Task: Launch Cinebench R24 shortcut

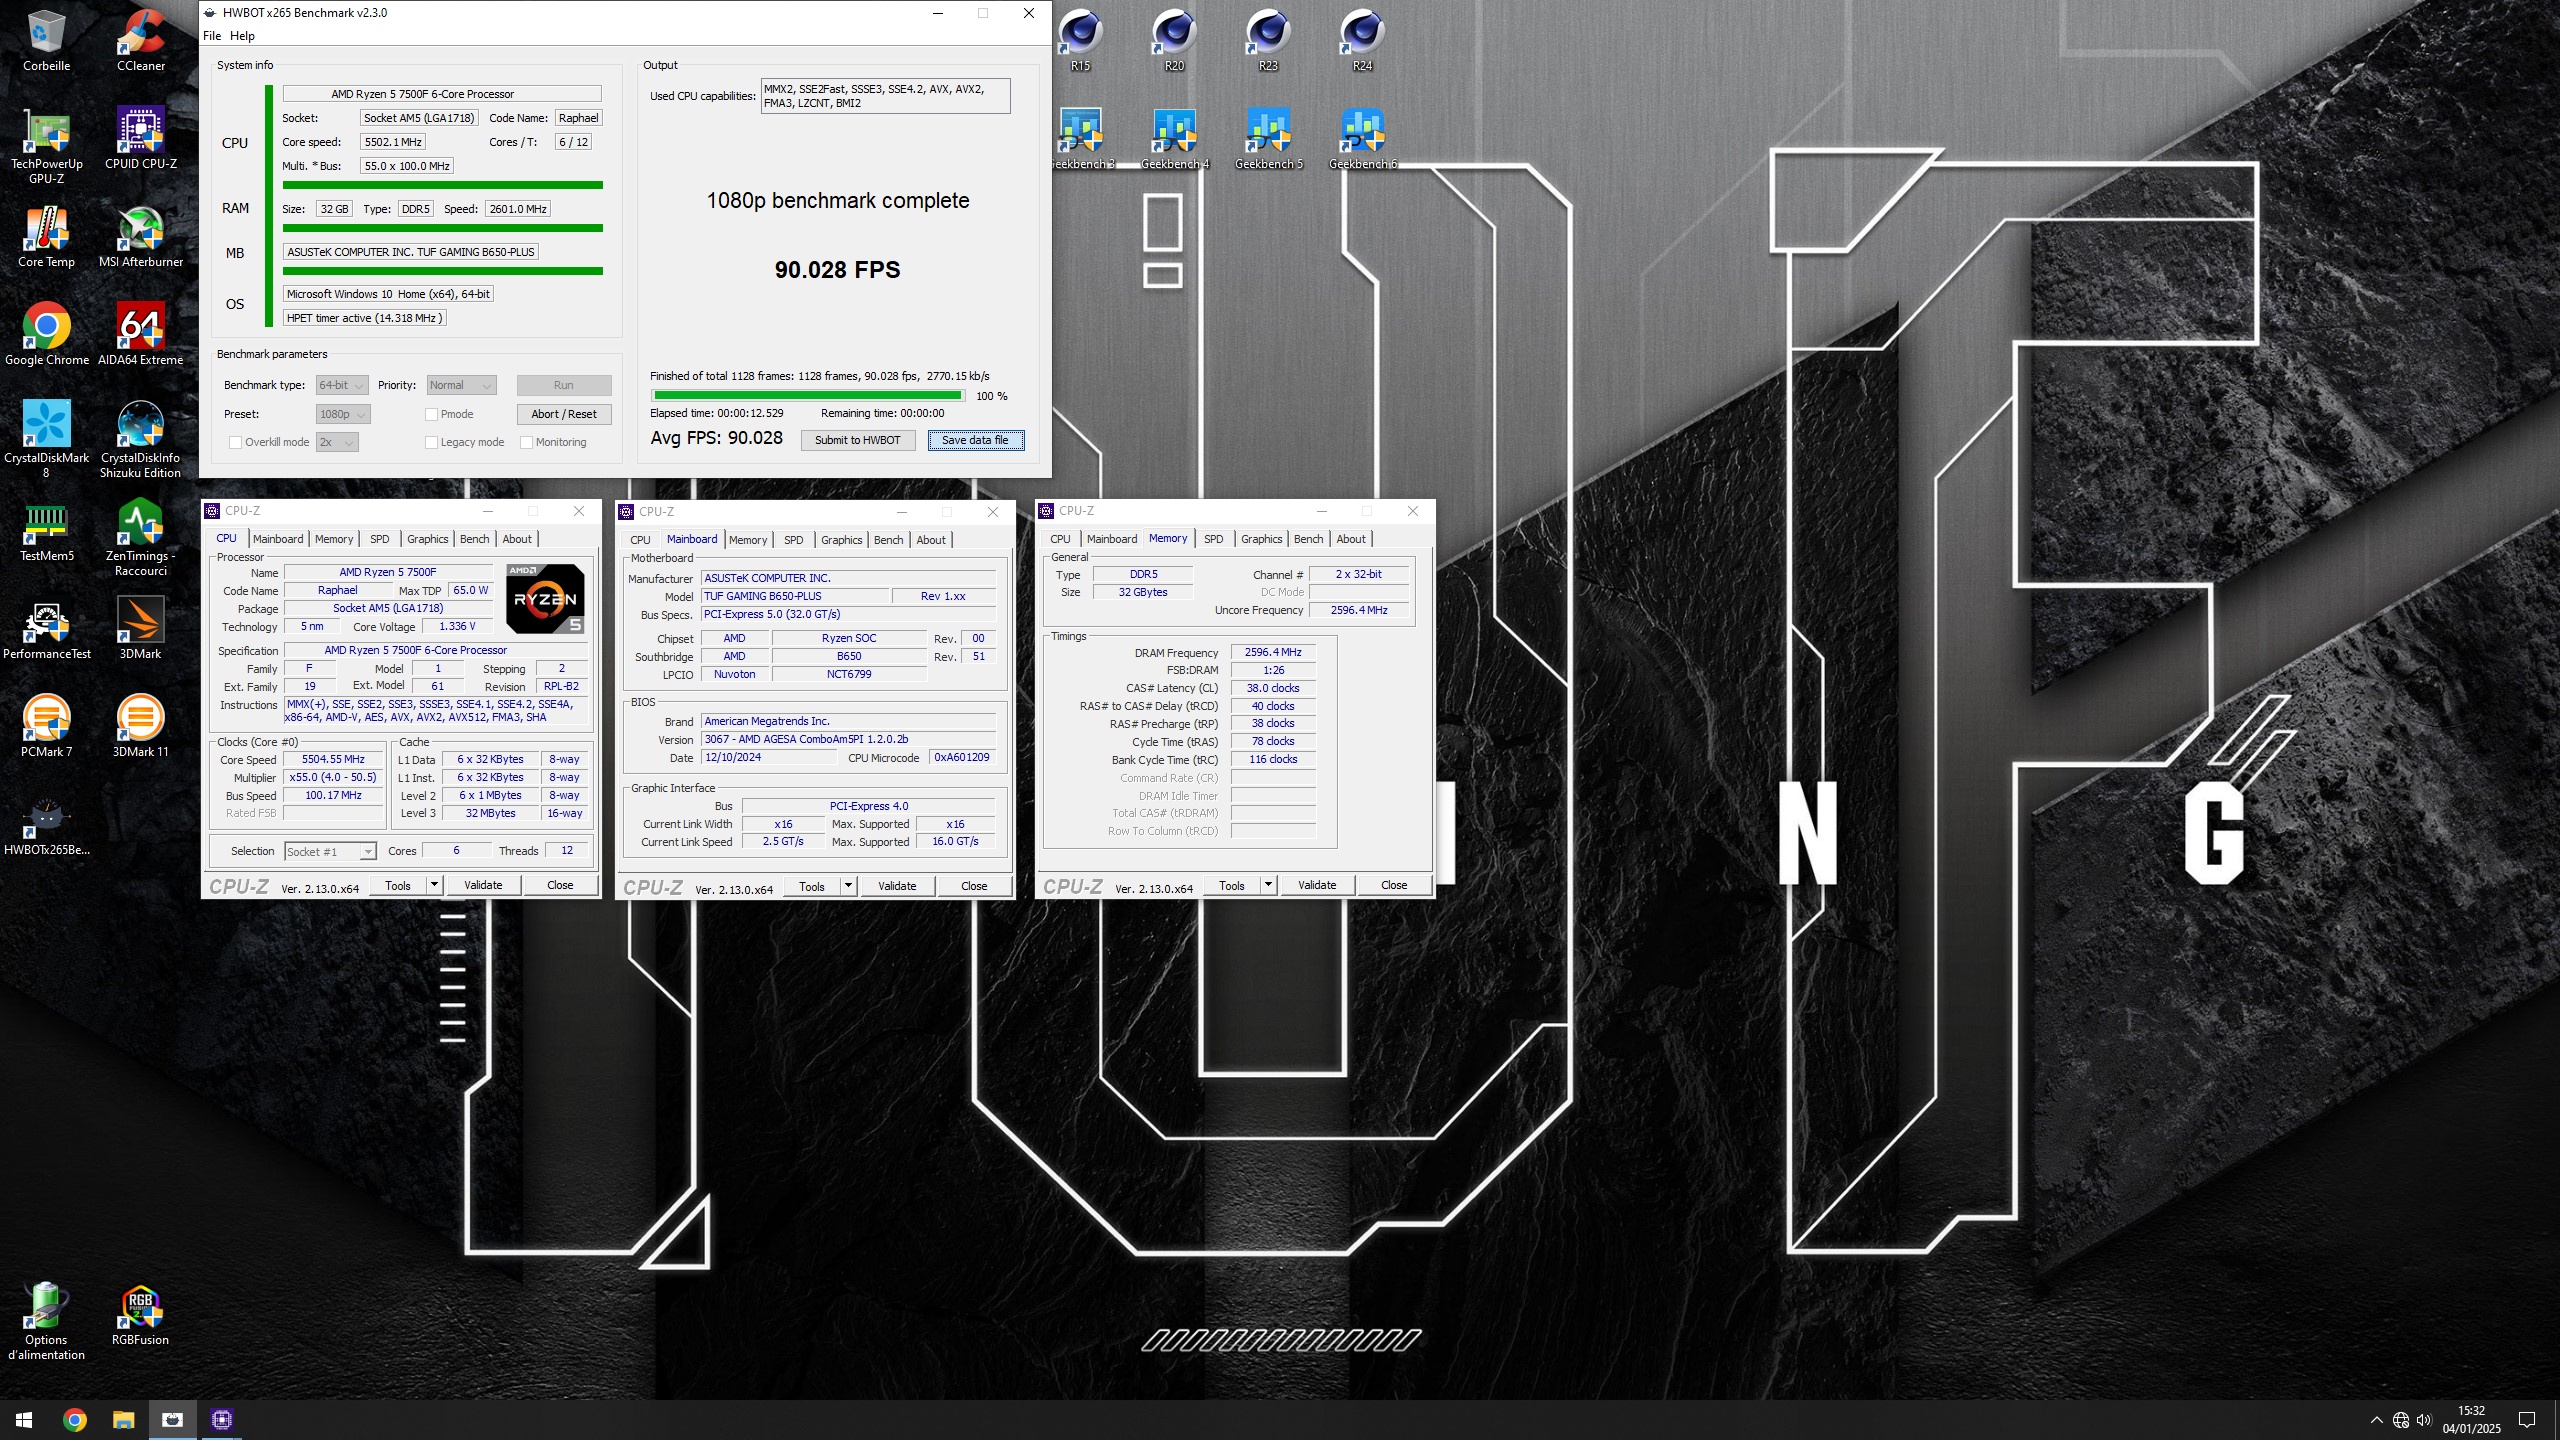Action: (1362, 40)
